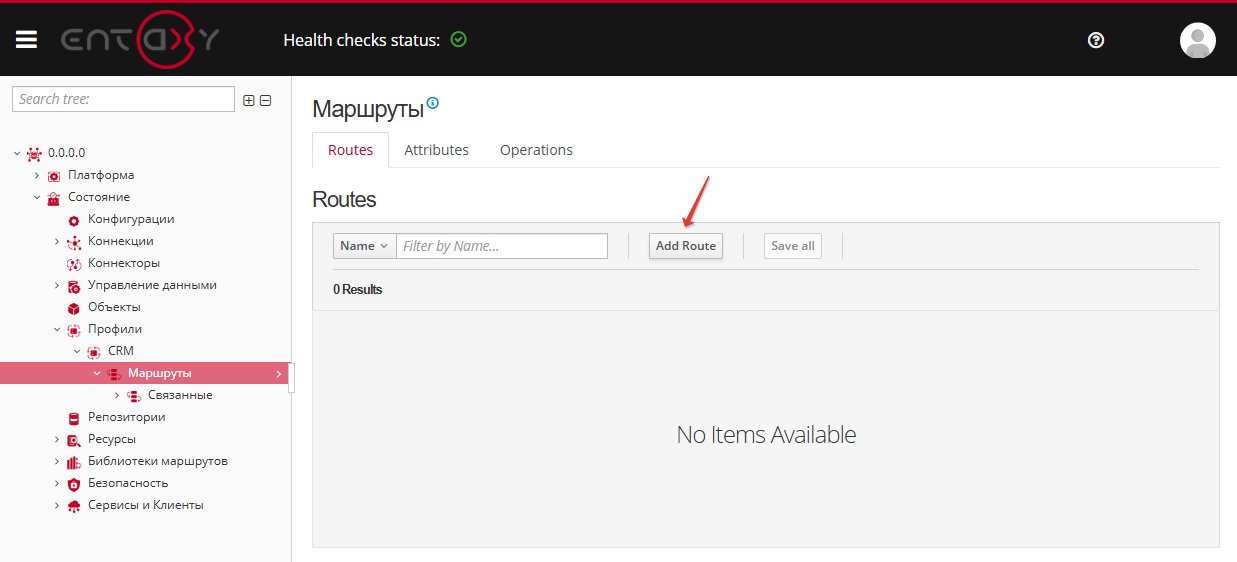The image size is (1237, 562).
Task: Click the Библиотеки маршрутов icon
Action: (x=73, y=462)
